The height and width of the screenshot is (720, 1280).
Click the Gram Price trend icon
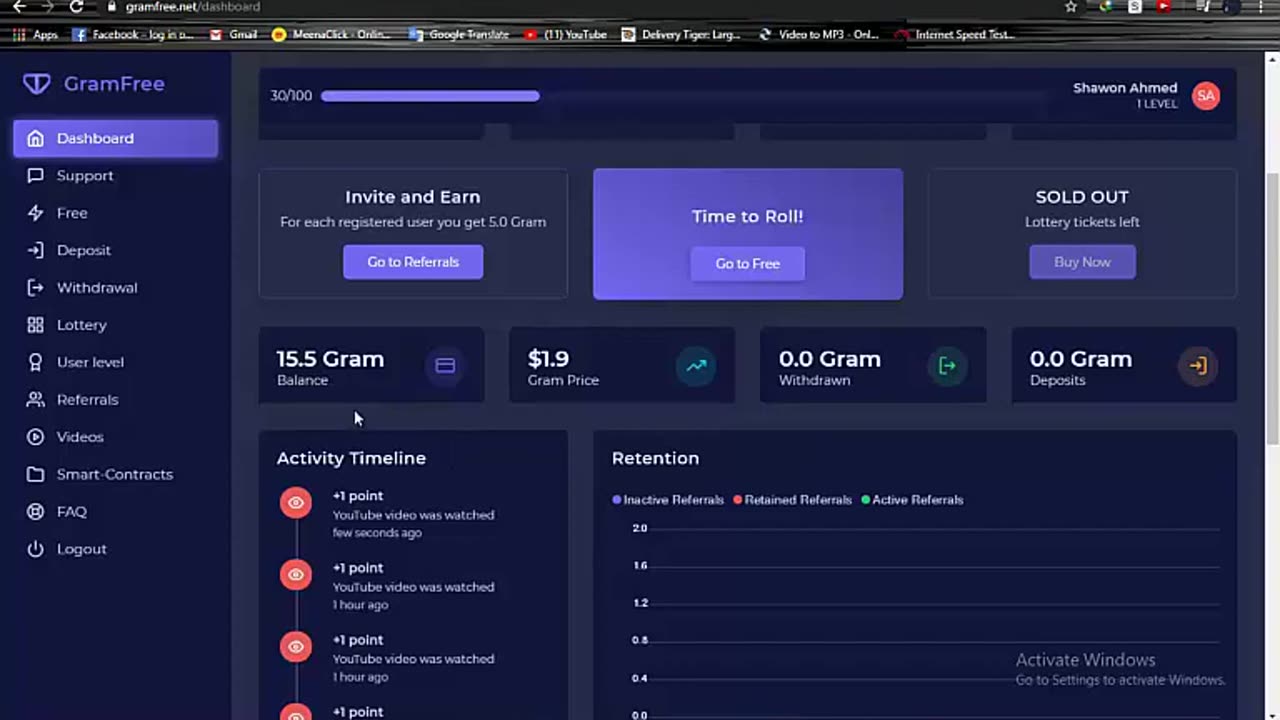[696, 366]
